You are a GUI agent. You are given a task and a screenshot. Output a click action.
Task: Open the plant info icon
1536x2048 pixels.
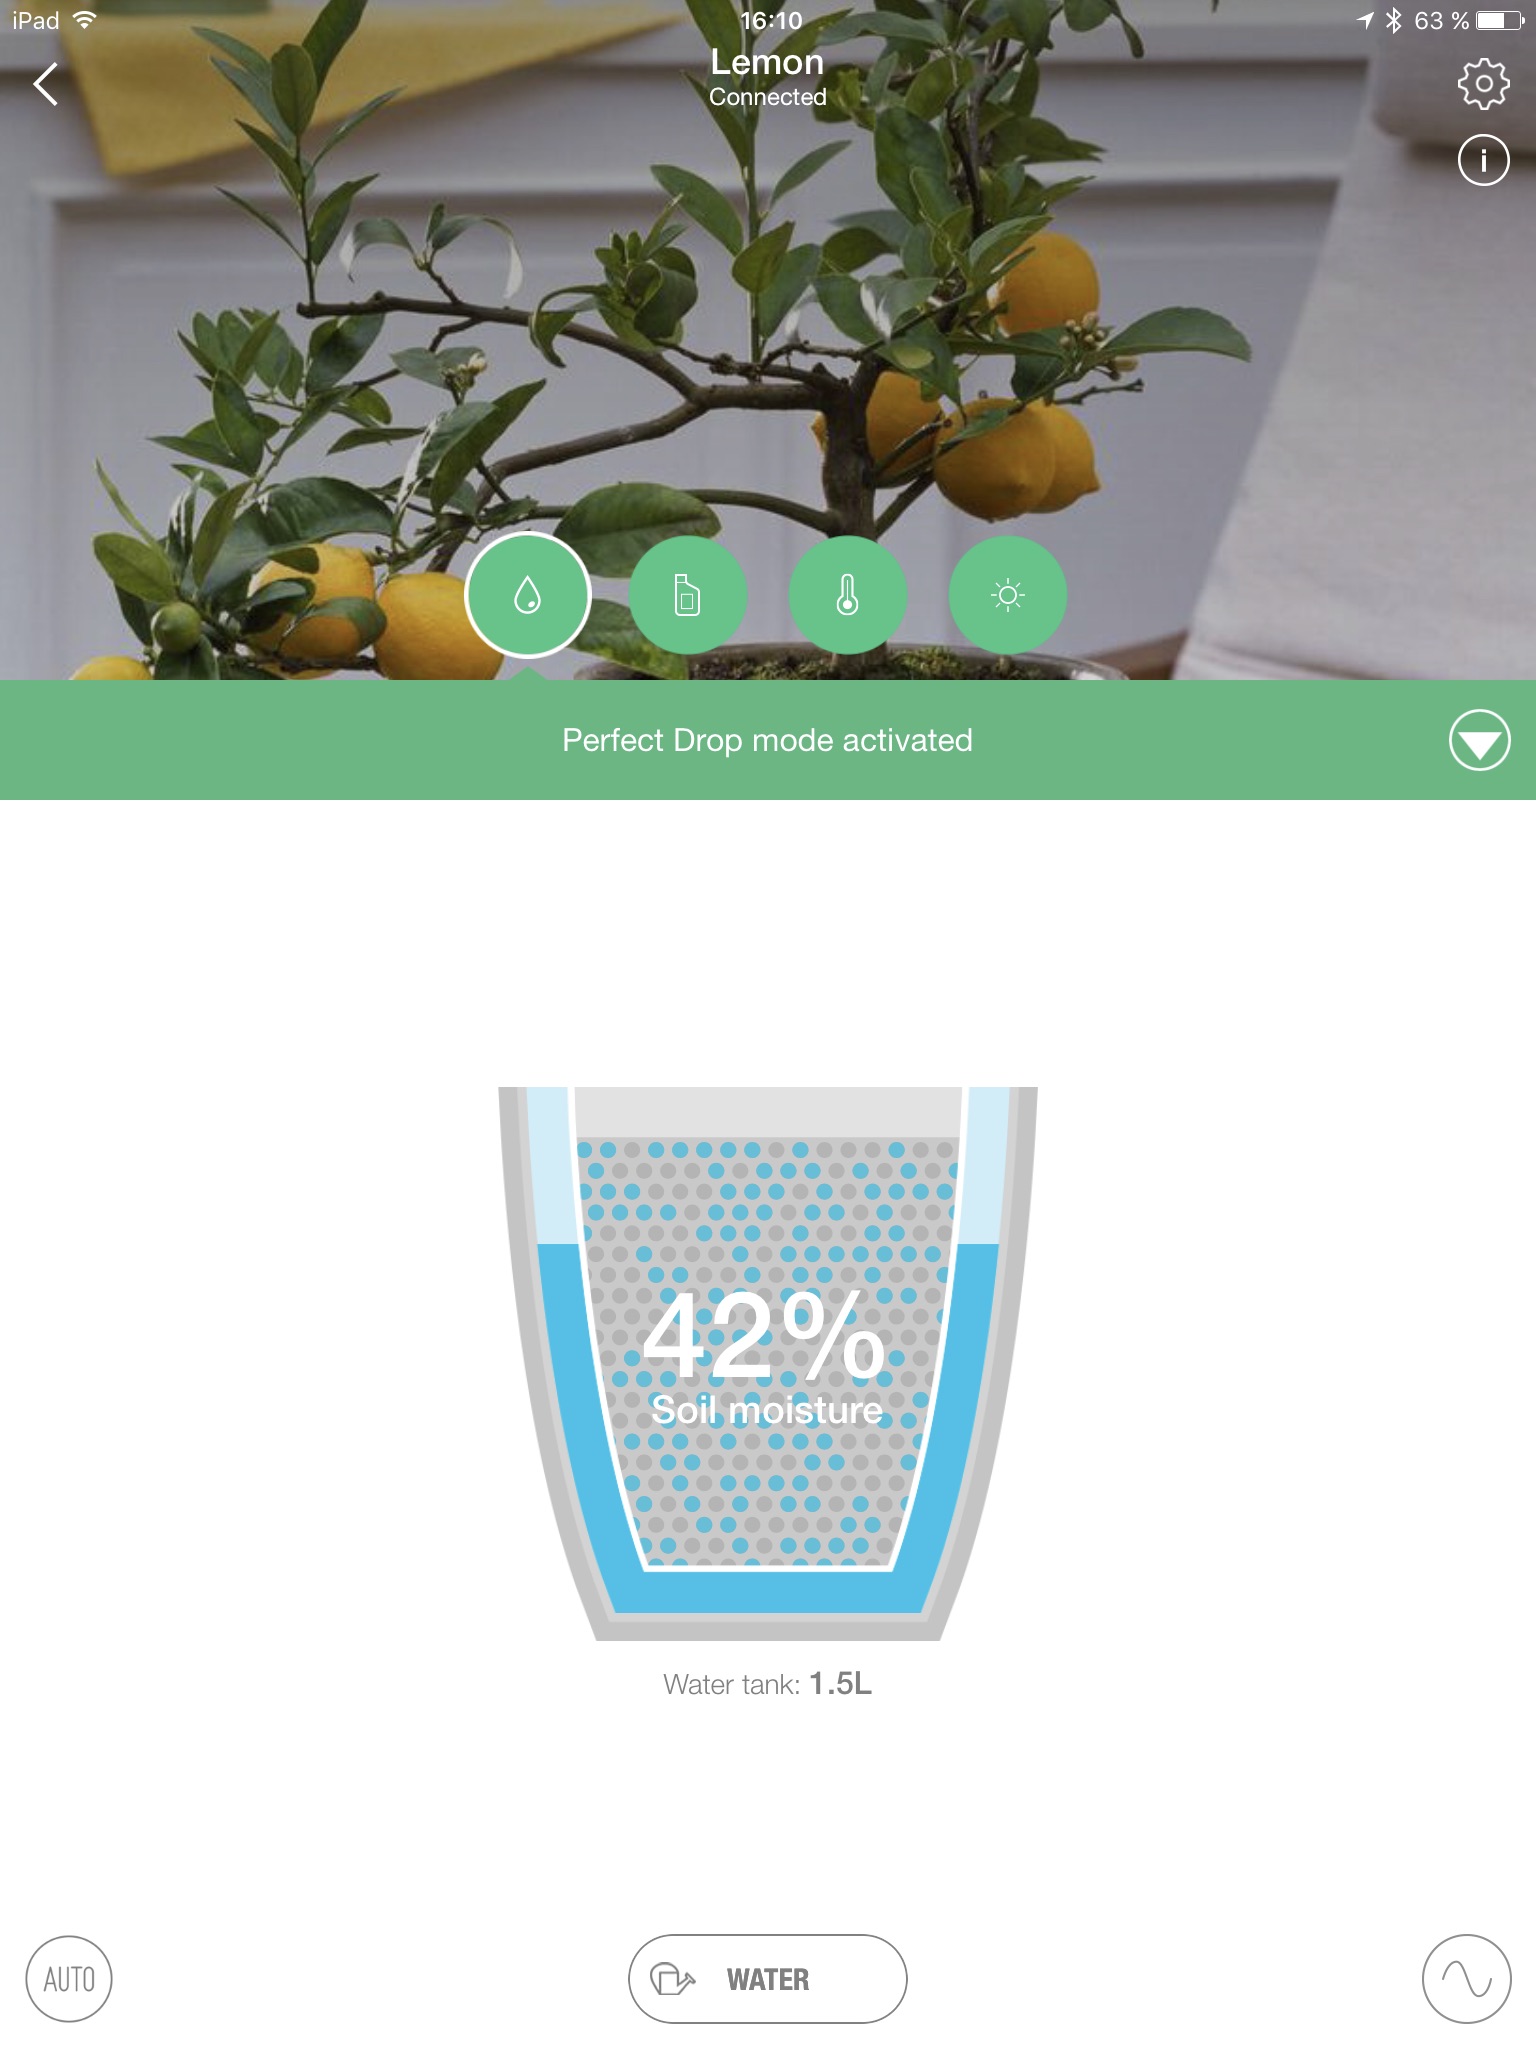pos(1483,160)
